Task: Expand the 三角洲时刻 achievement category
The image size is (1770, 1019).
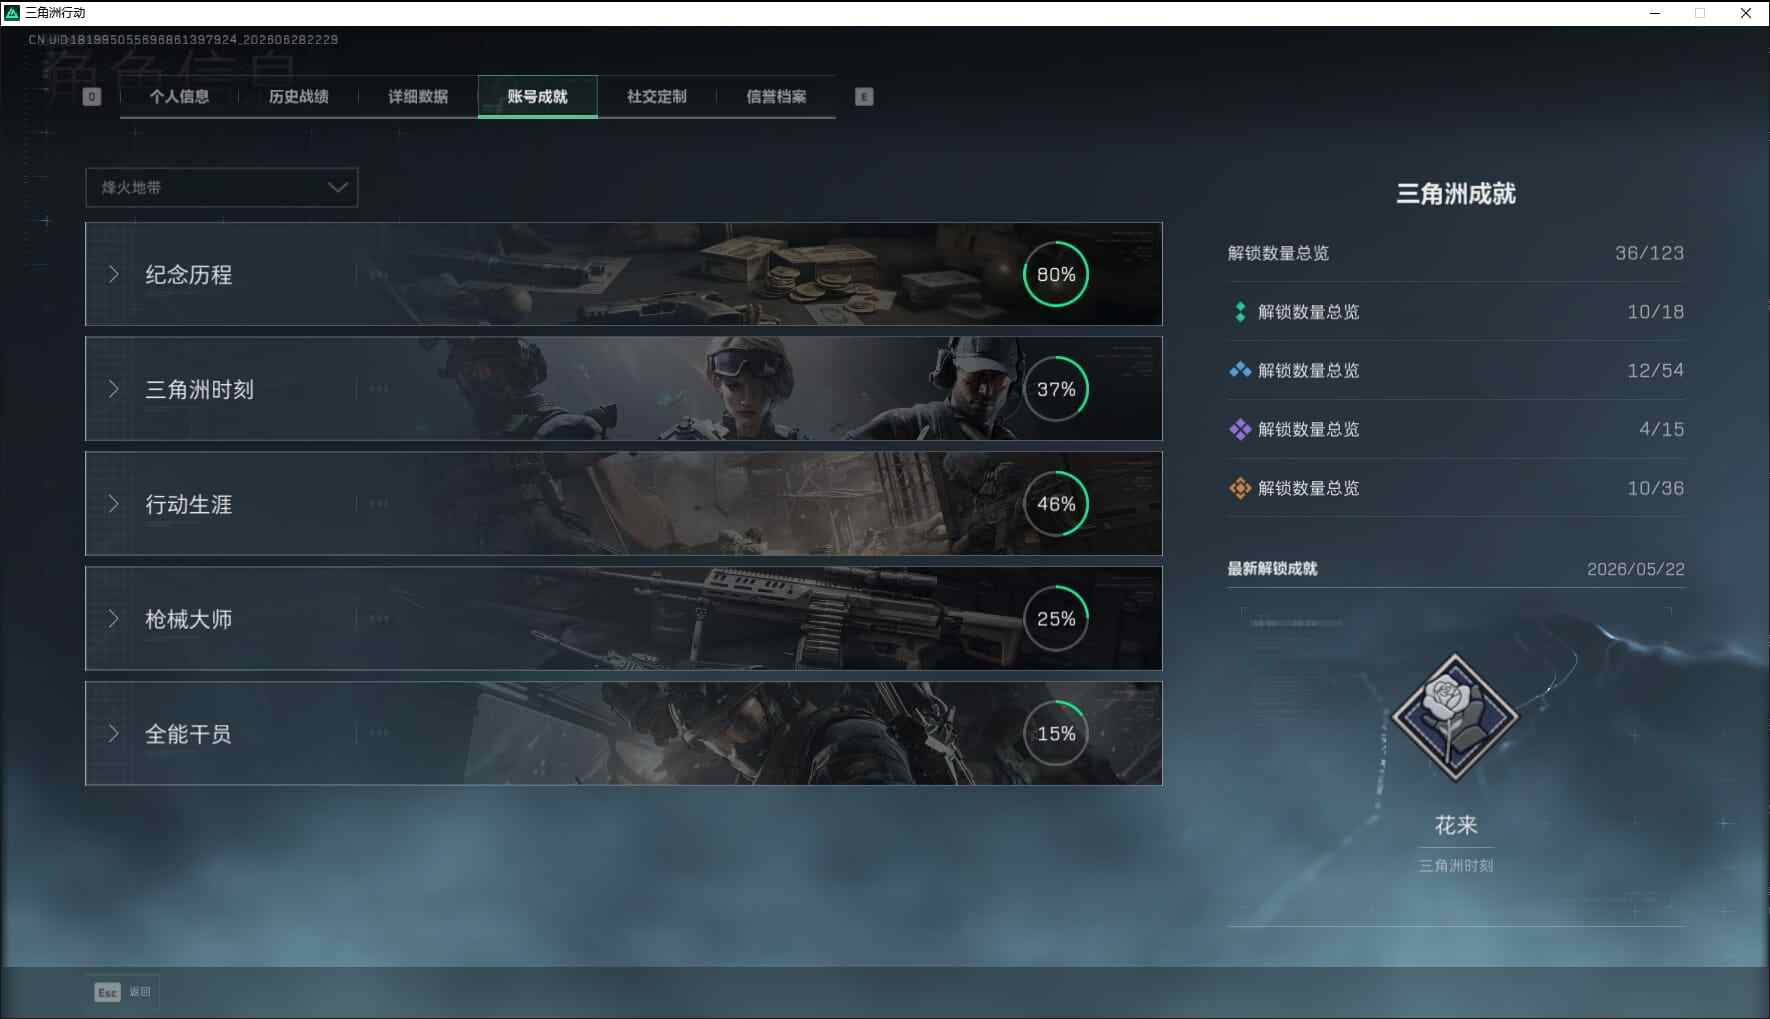Action: [624, 389]
